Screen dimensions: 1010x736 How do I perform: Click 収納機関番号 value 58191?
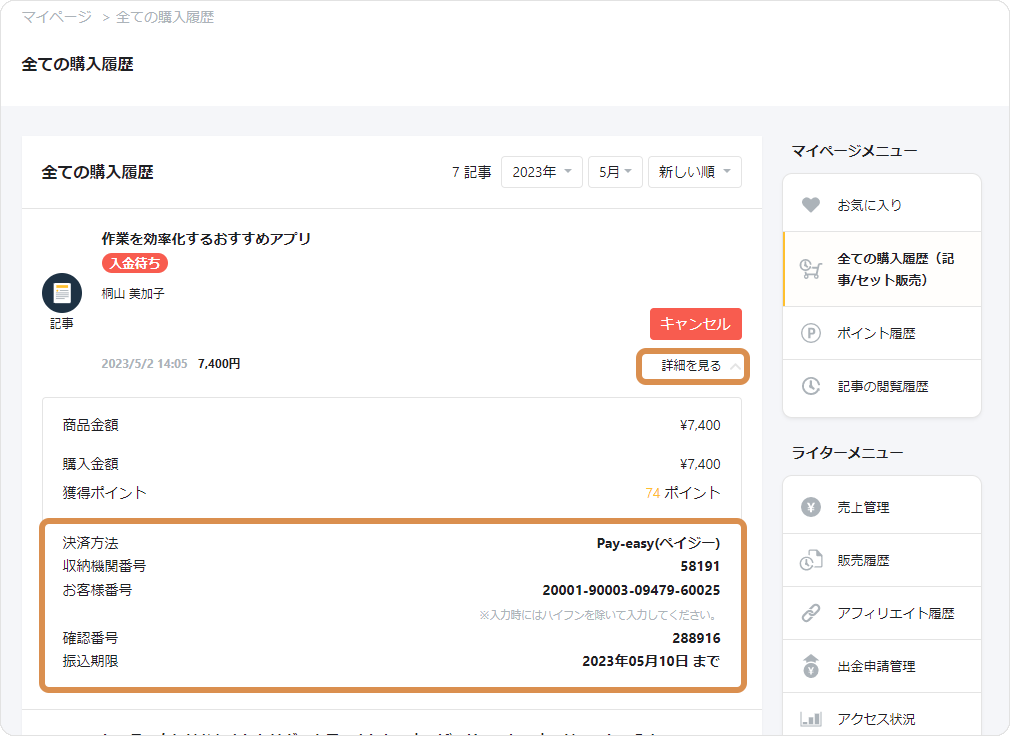point(700,567)
